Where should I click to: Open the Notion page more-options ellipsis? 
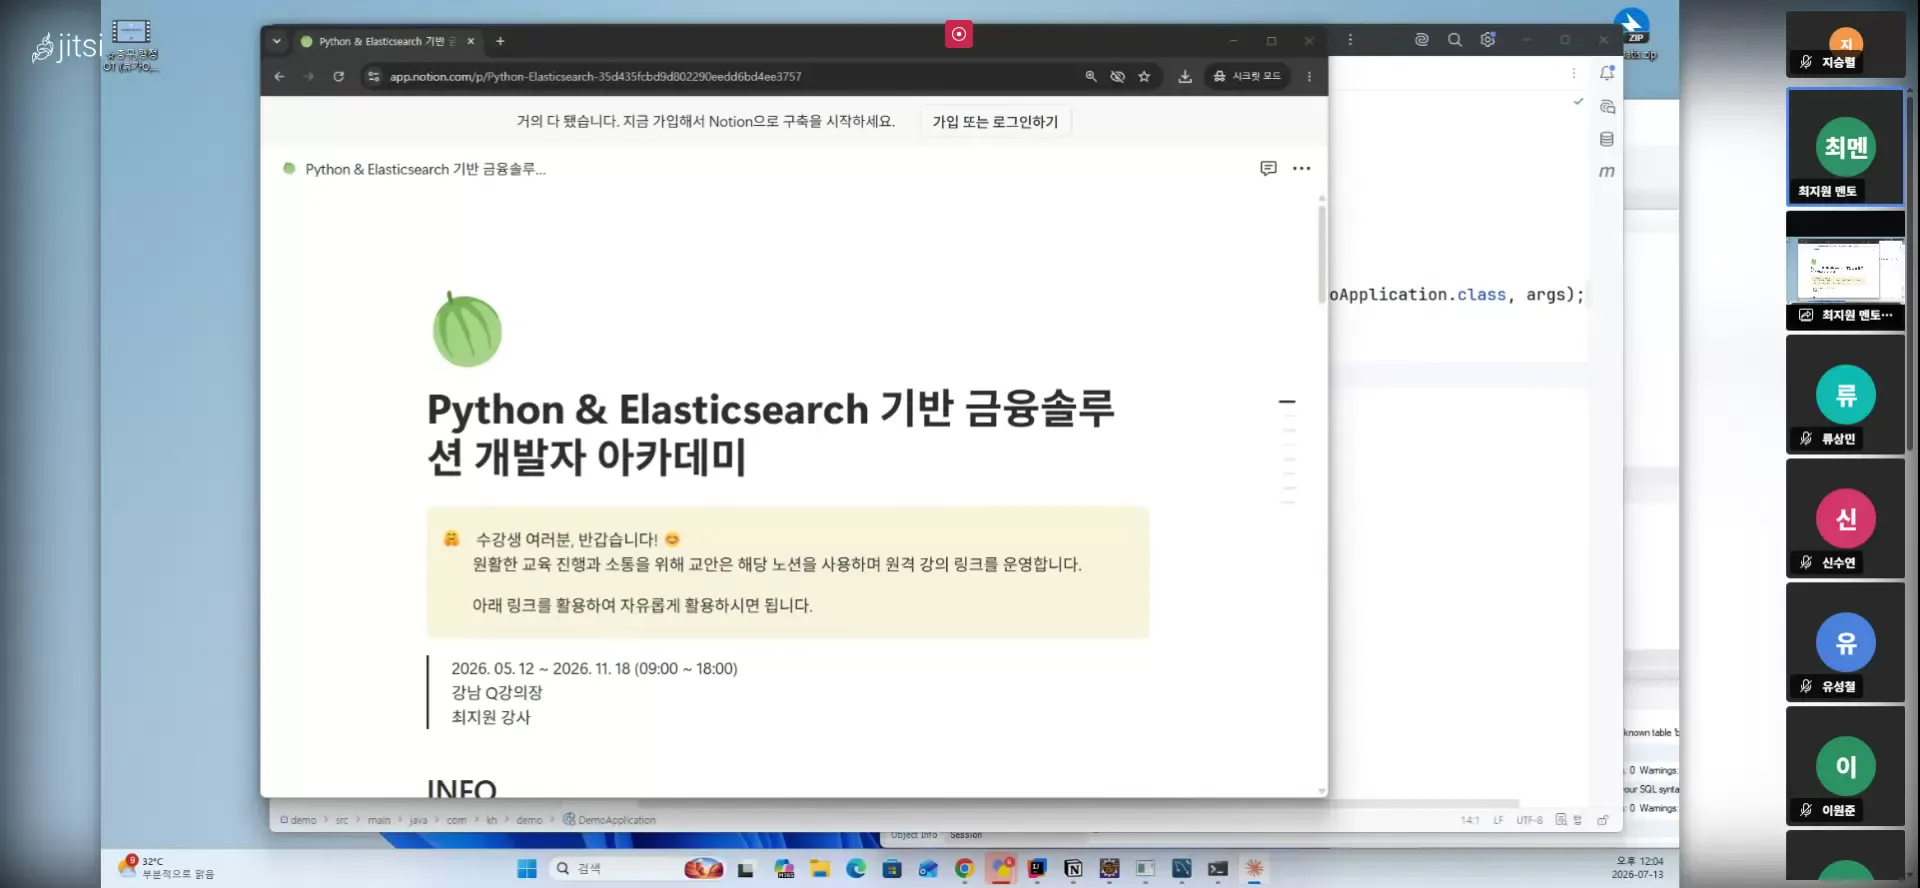coord(1301,168)
